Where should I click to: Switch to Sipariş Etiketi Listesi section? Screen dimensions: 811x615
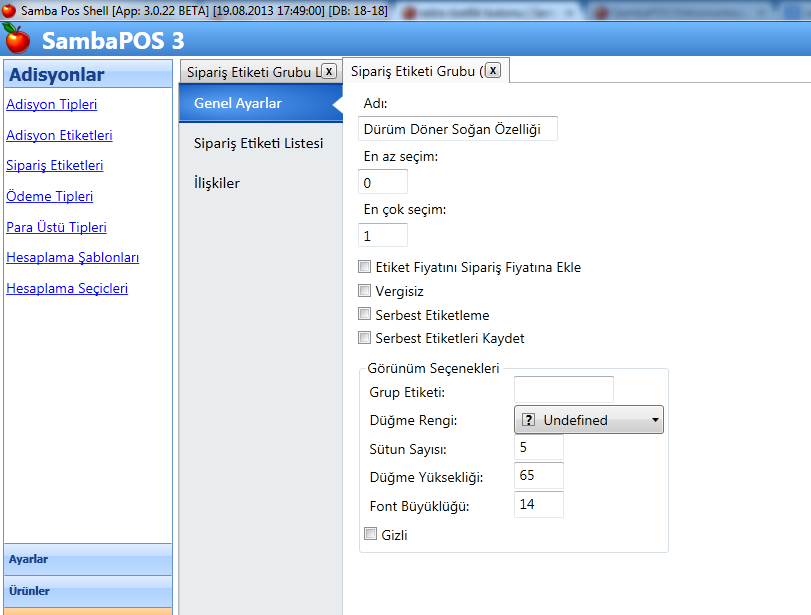pos(258,143)
